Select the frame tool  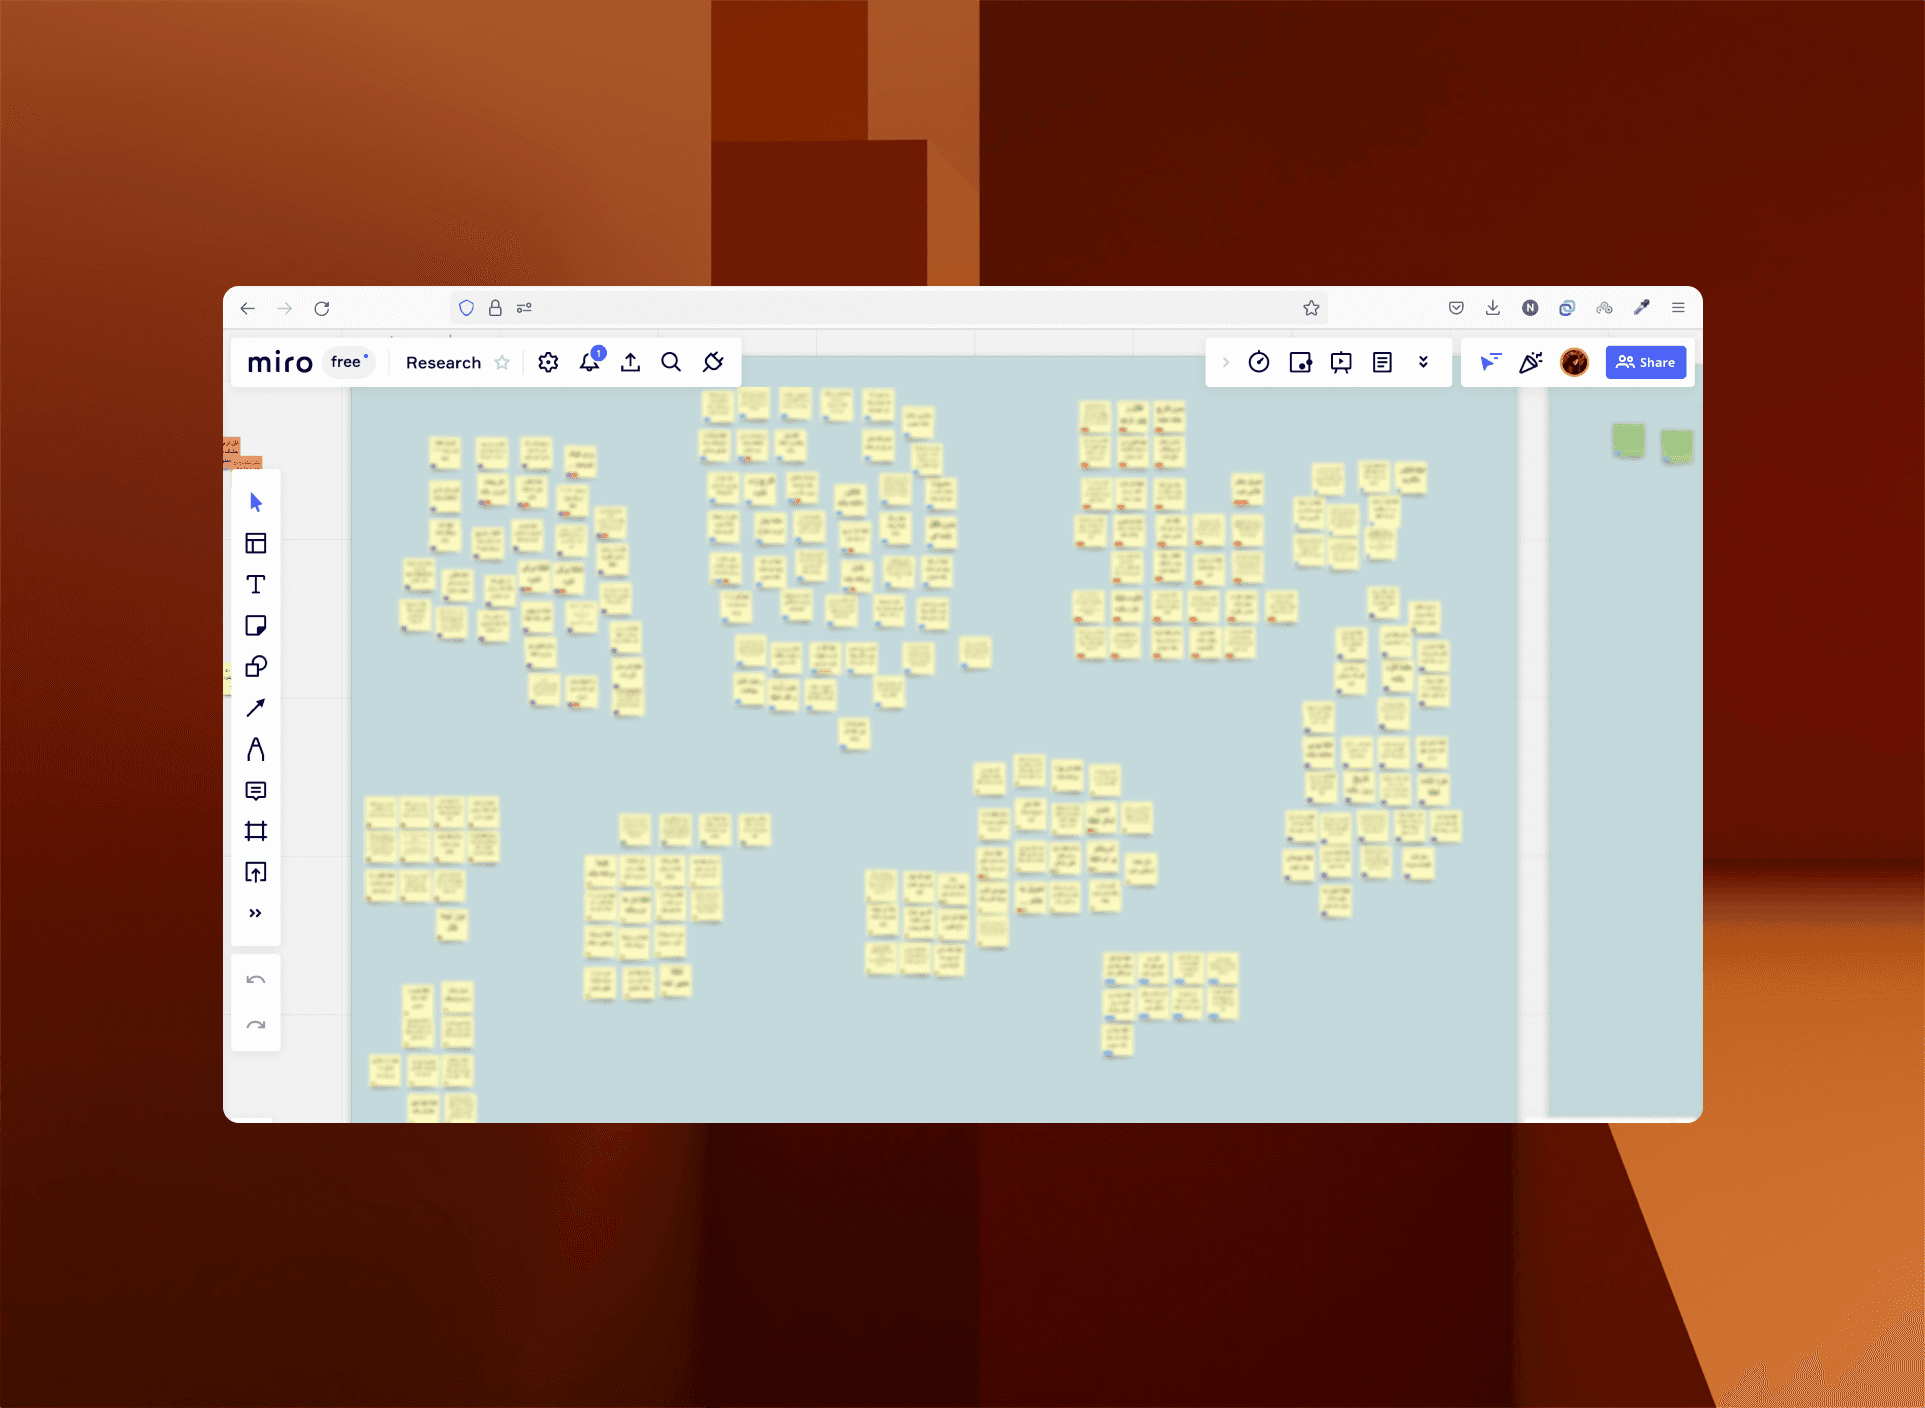point(256,832)
